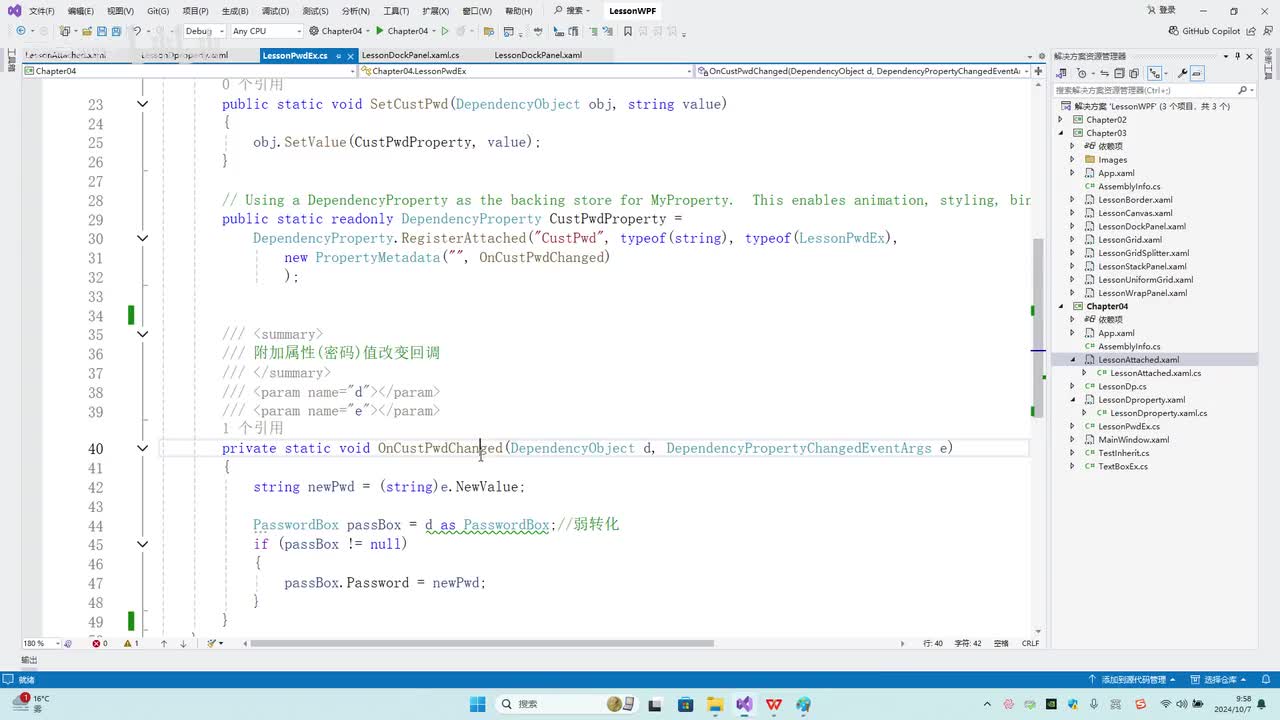Select MainWindow.xaml in Solution Explorer
Image resolution: width=1280 pixels, height=720 pixels.
pyautogui.click(x=1133, y=440)
